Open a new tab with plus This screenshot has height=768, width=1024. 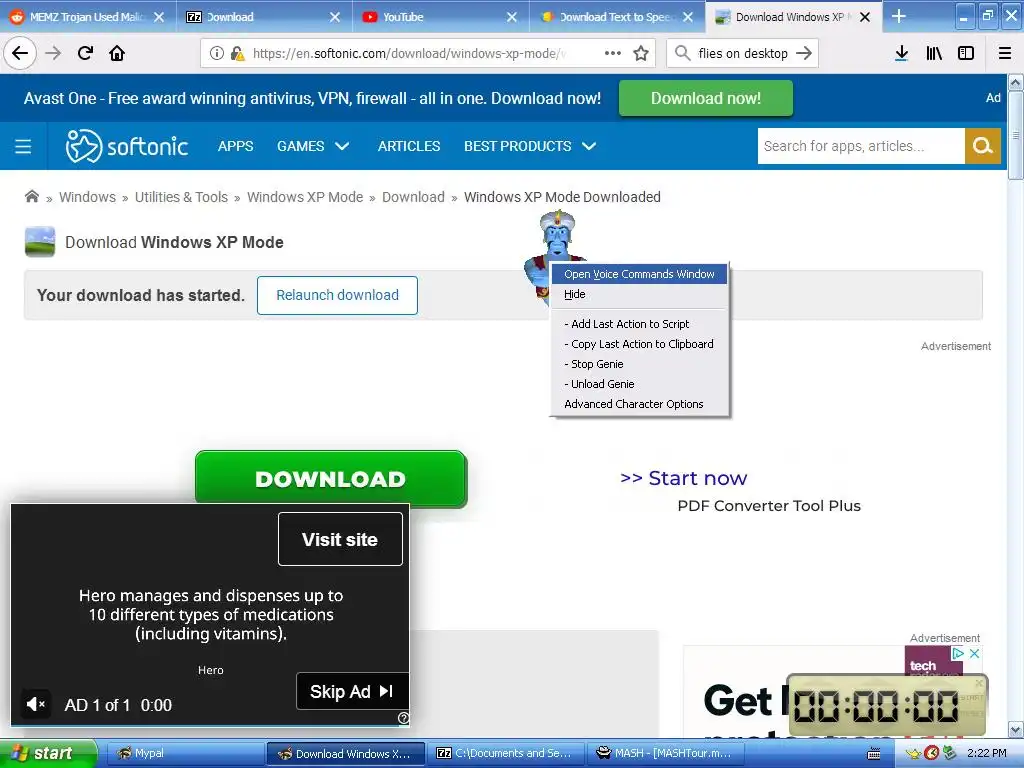pos(899,16)
